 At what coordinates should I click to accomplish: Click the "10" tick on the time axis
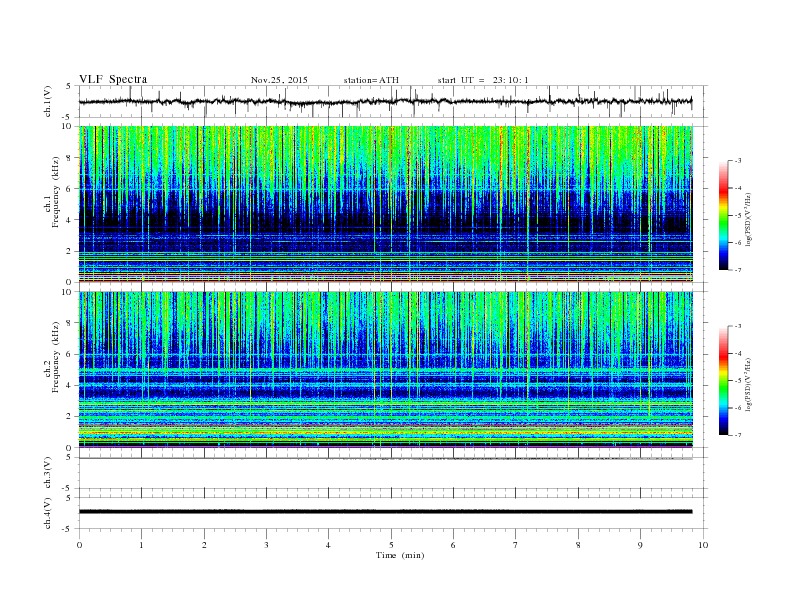pos(703,545)
